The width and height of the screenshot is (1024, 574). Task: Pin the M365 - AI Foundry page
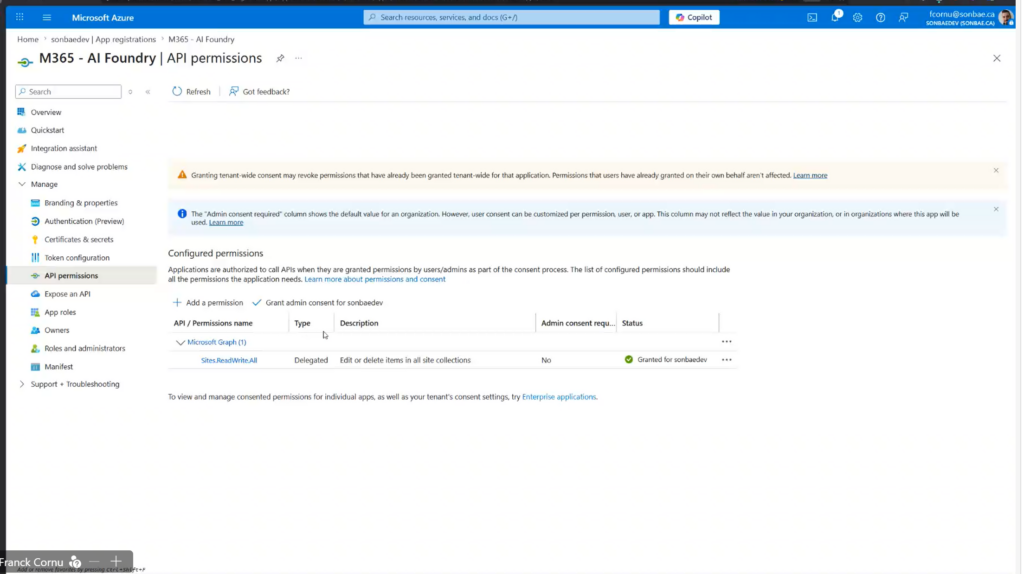280,58
